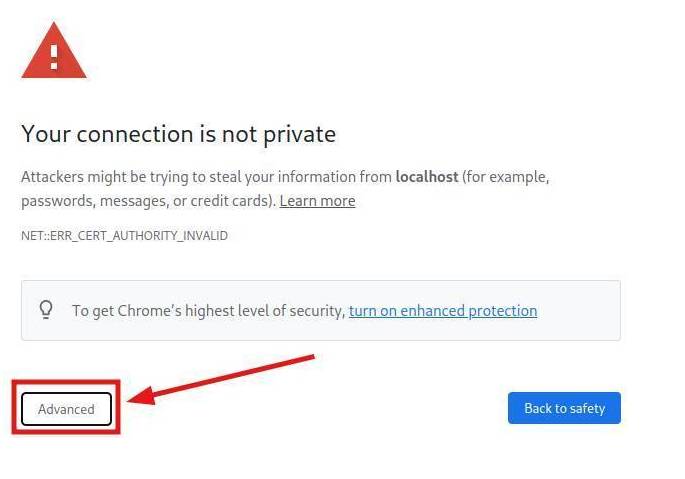Click the red arrowhead pointing at Advanced
The image size is (685, 479).
[x=141, y=396]
